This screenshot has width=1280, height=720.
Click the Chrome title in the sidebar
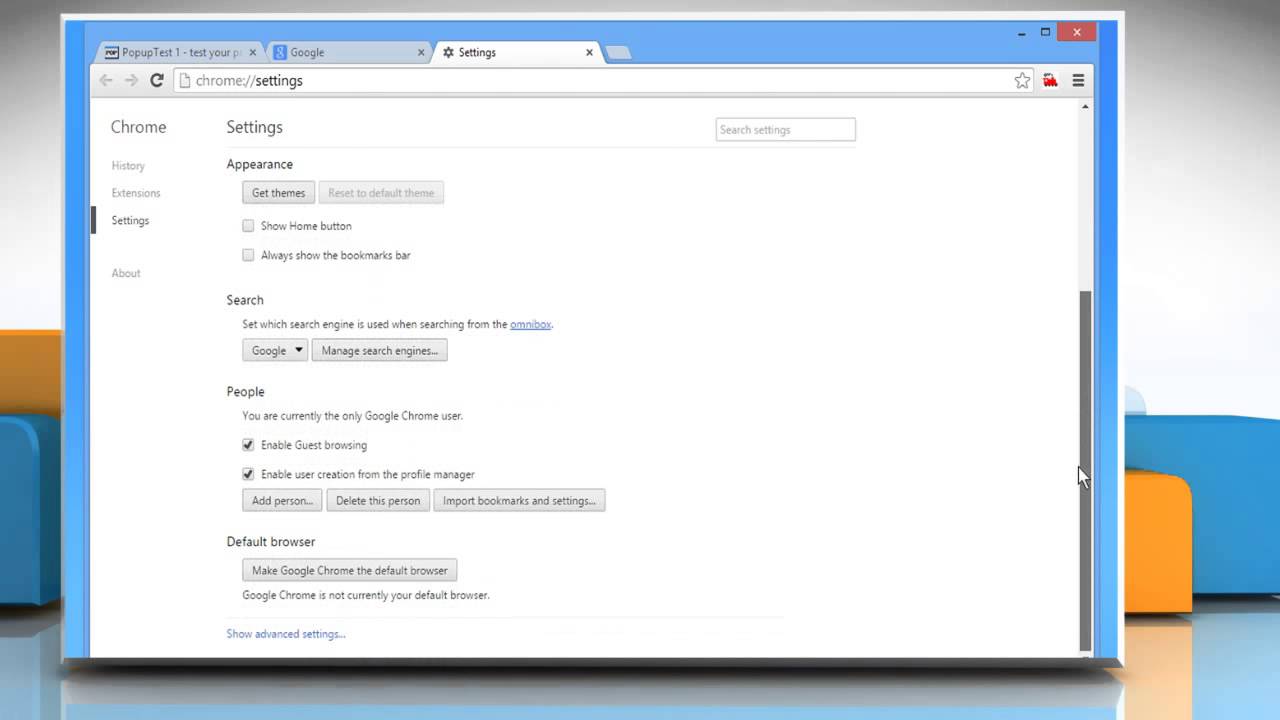(138, 127)
